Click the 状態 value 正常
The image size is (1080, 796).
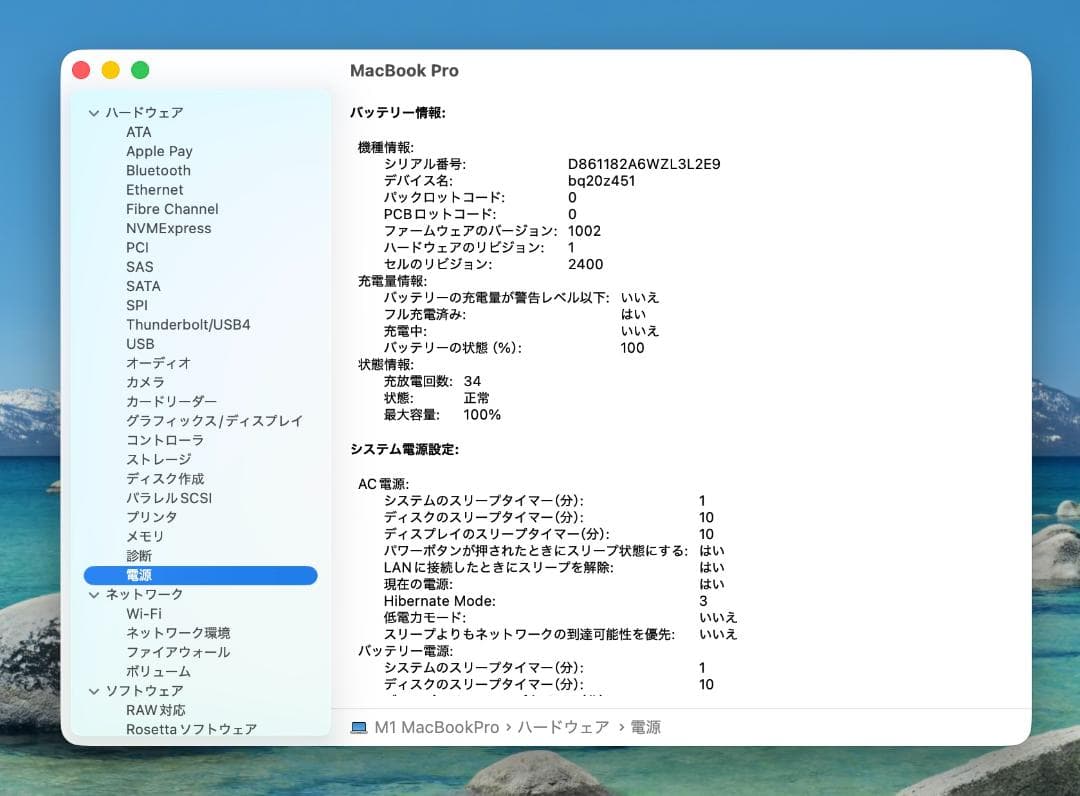[x=477, y=398]
